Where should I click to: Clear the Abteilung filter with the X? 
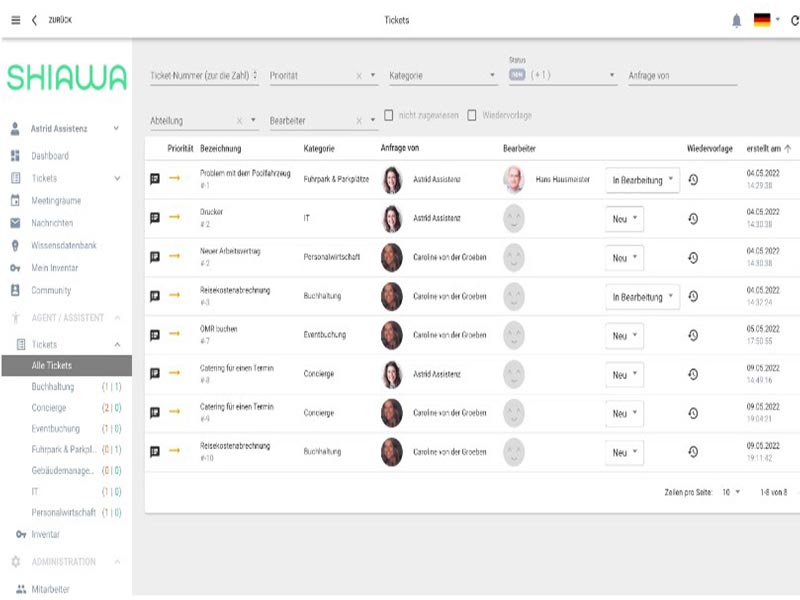coord(239,120)
